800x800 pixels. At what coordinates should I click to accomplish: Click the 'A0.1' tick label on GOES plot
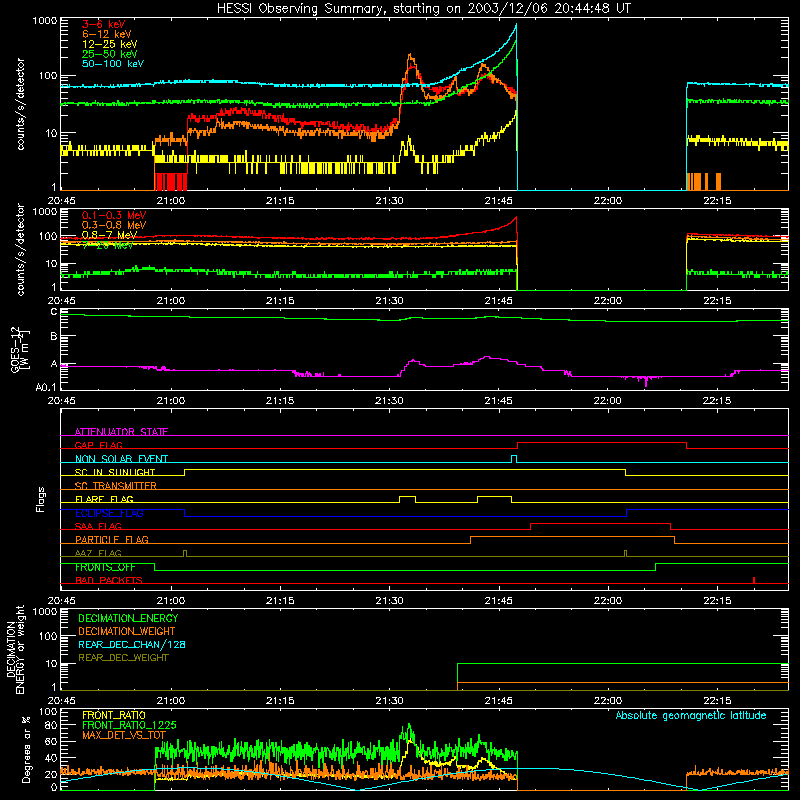(x=46, y=388)
